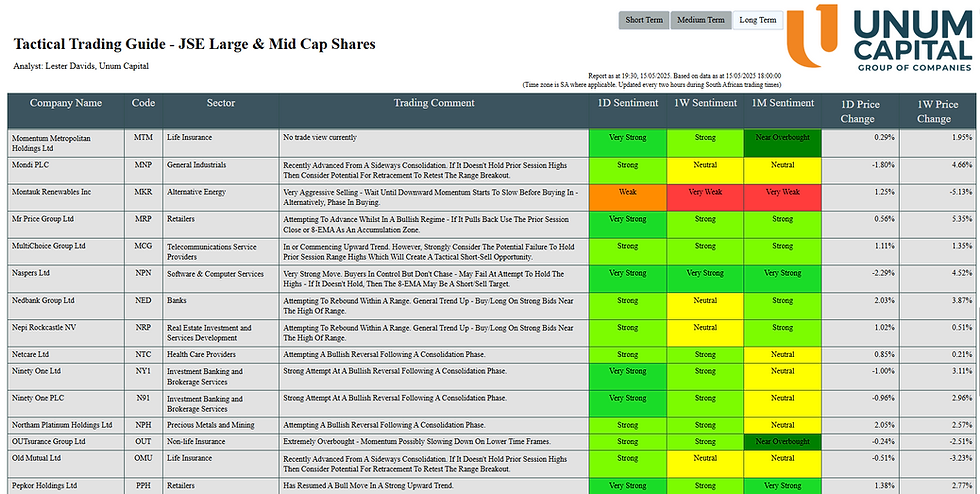The height and width of the screenshot is (494, 980).
Task: Select the Long Term tab
Action: (758, 20)
